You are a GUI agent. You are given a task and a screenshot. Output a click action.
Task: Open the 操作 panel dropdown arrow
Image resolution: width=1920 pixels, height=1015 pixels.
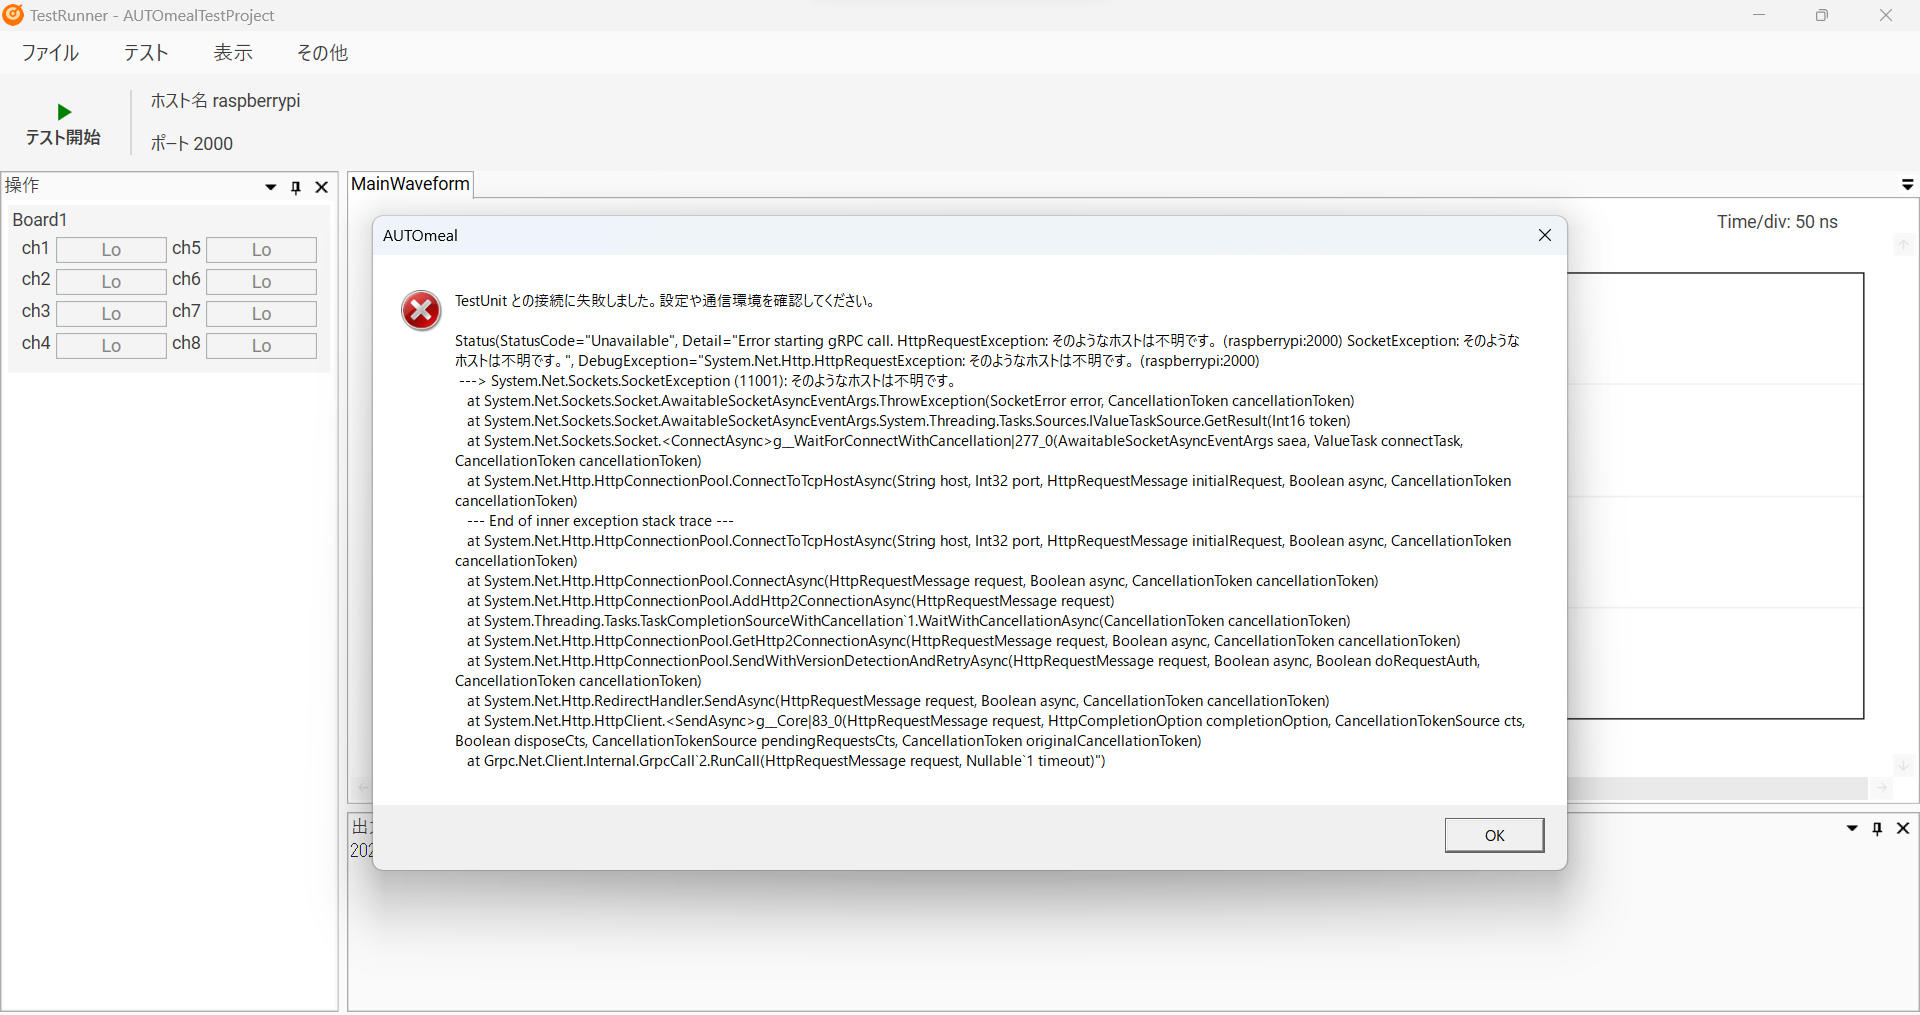[270, 187]
